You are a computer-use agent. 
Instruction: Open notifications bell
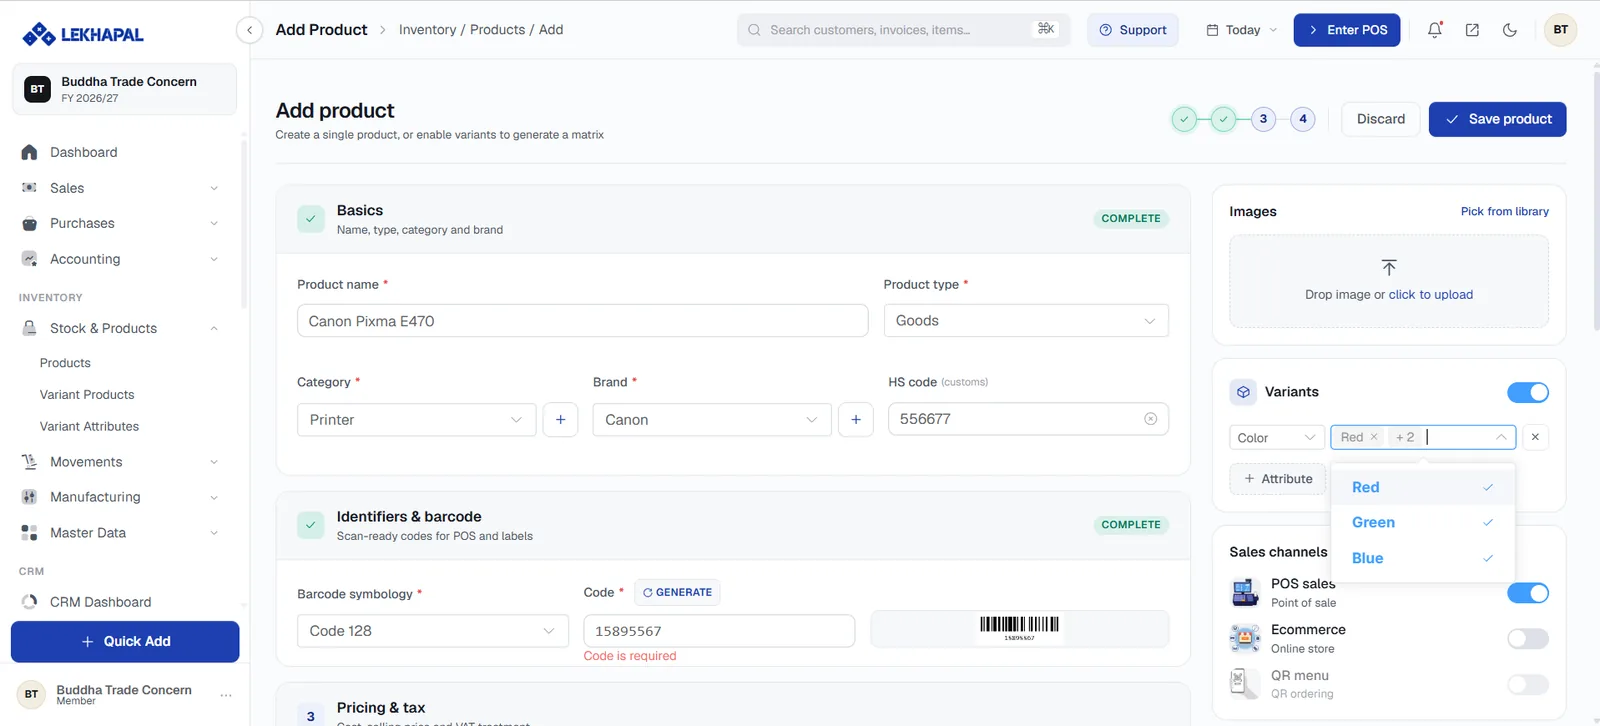[x=1434, y=30]
